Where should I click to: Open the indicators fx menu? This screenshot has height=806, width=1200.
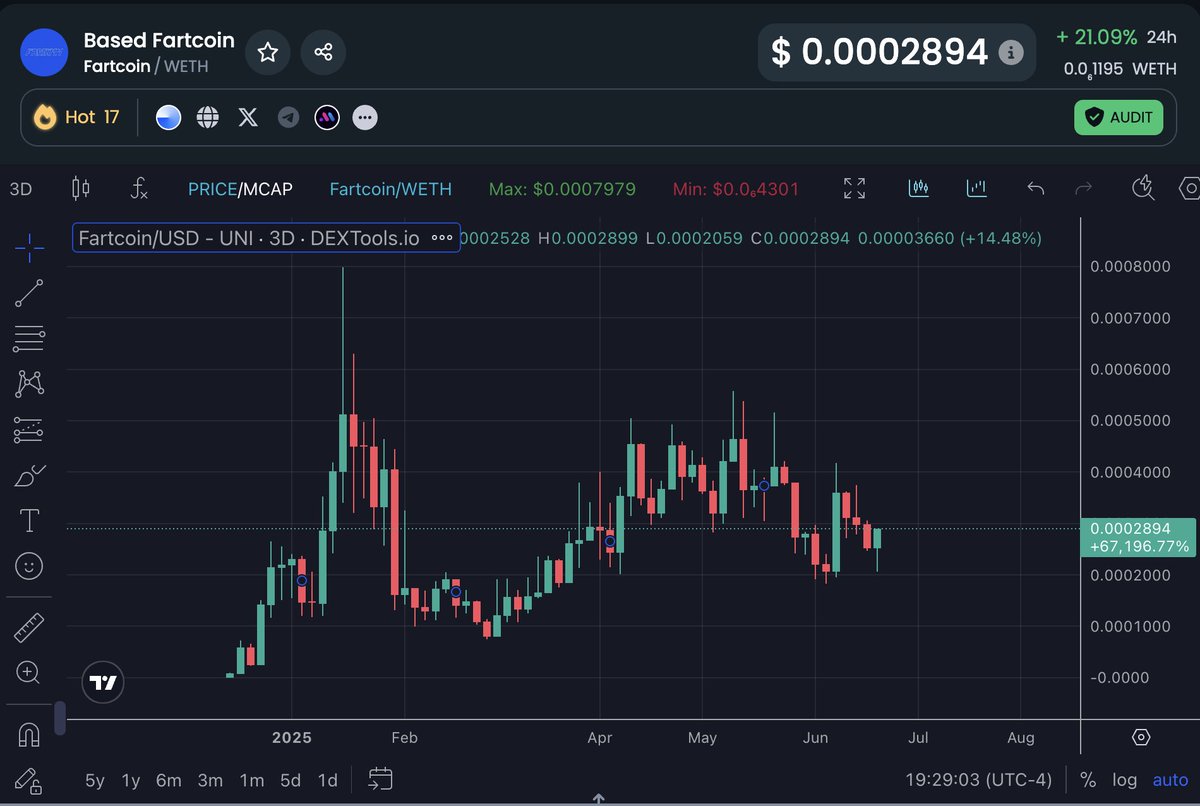(140, 188)
